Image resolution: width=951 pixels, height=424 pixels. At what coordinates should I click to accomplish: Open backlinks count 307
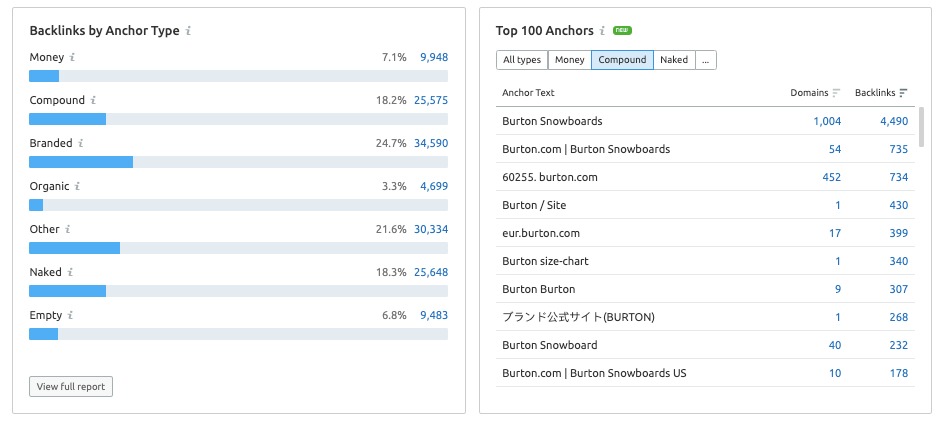[x=899, y=289]
